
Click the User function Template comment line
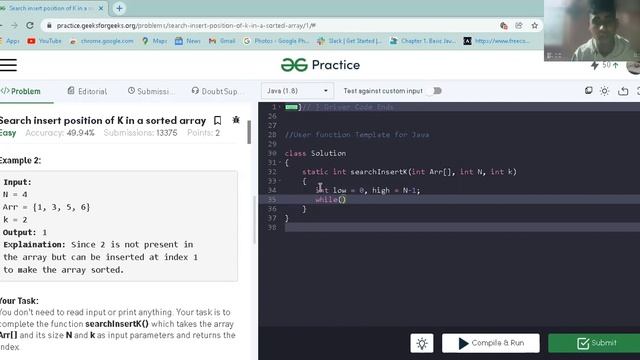(x=357, y=135)
